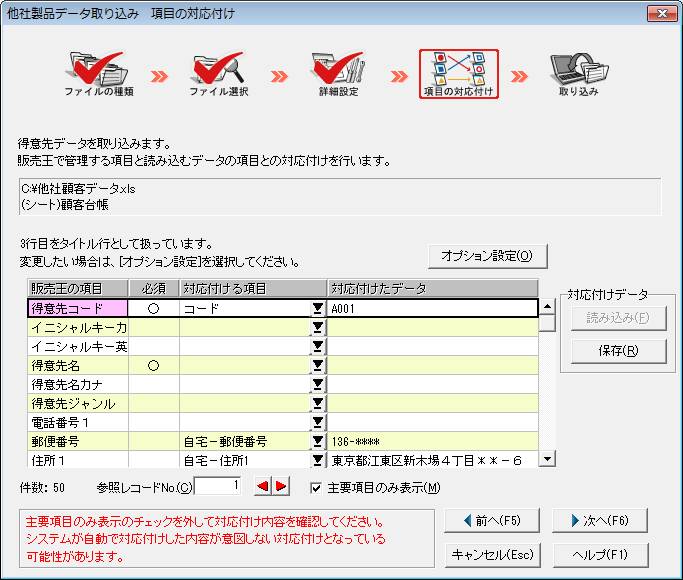Click the C:¥他社顧客データ.xls file path text
The image size is (683, 580).
point(78,189)
